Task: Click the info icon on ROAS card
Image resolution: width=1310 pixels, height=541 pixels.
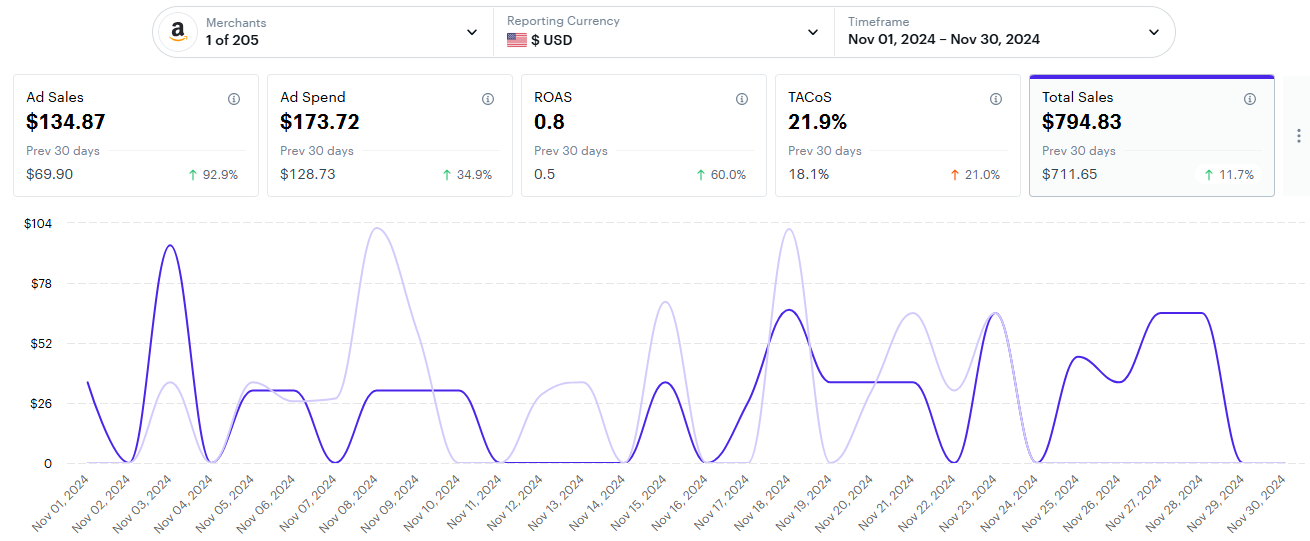Action: (x=742, y=99)
